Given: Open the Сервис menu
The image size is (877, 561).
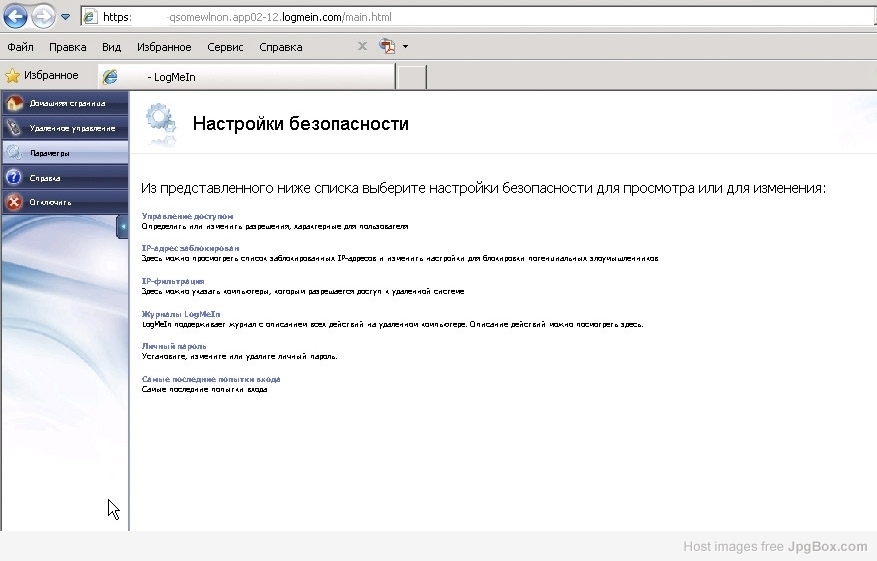Looking at the screenshot, I should [x=225, y=47].
